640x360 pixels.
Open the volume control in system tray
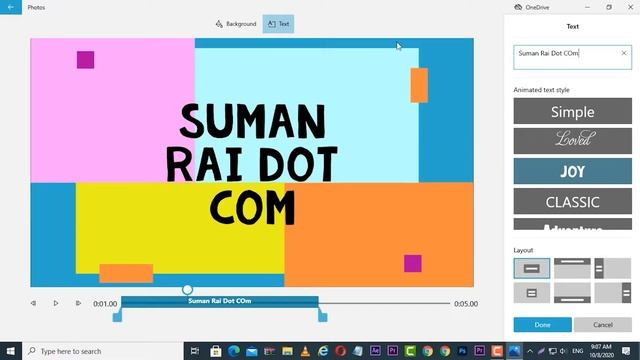563,351
